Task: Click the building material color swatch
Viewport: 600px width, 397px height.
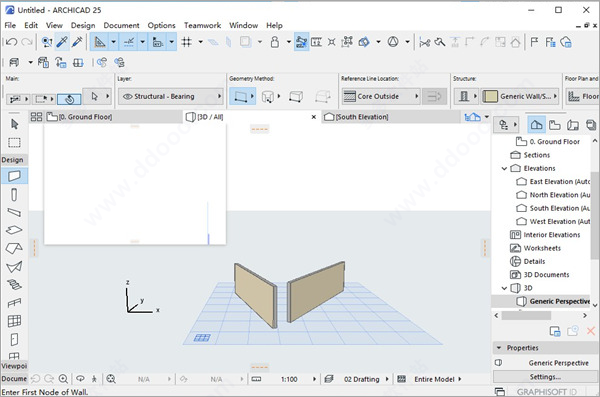Action: coord(490,96)
